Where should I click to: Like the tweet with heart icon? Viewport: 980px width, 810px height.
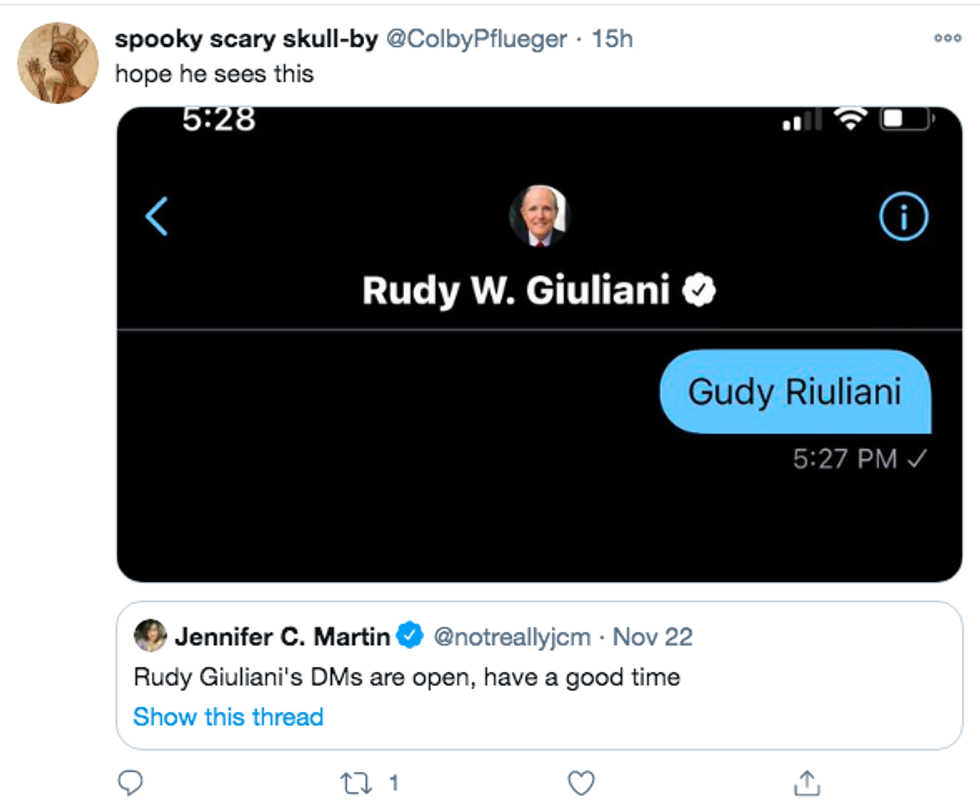581,782
